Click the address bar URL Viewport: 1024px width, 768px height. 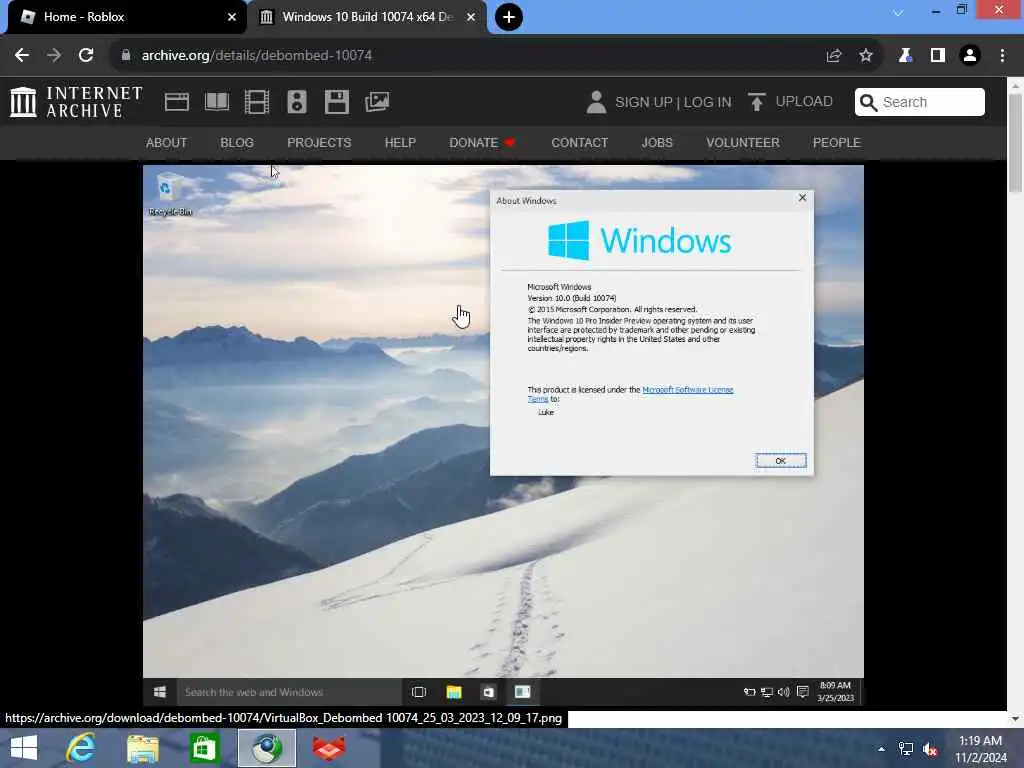click(x=257, y=56)
